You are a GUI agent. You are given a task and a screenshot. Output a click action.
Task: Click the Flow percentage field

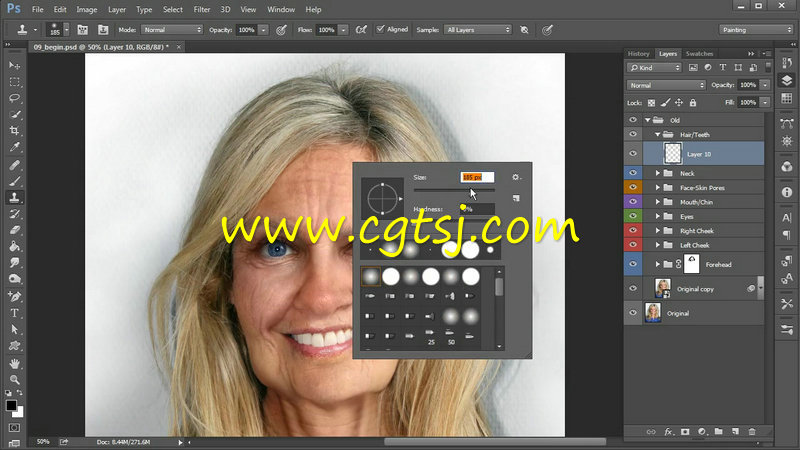click(327, 30)
